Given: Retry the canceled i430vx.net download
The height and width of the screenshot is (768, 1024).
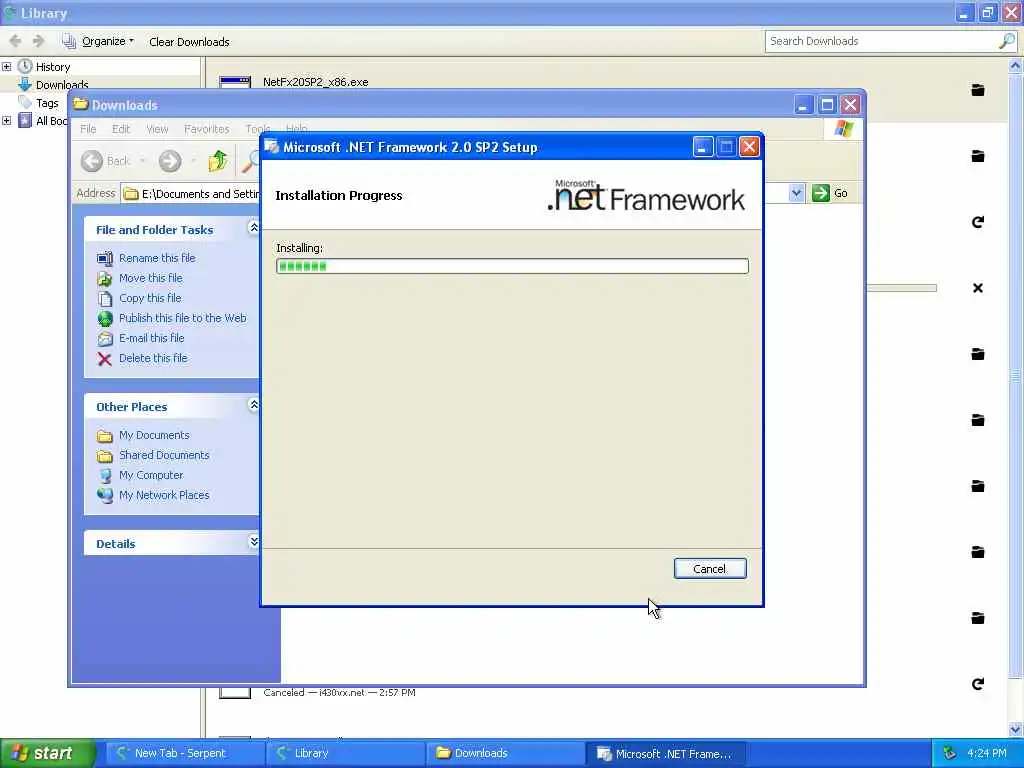Looking at the screenshot, I should coord(978,684).
